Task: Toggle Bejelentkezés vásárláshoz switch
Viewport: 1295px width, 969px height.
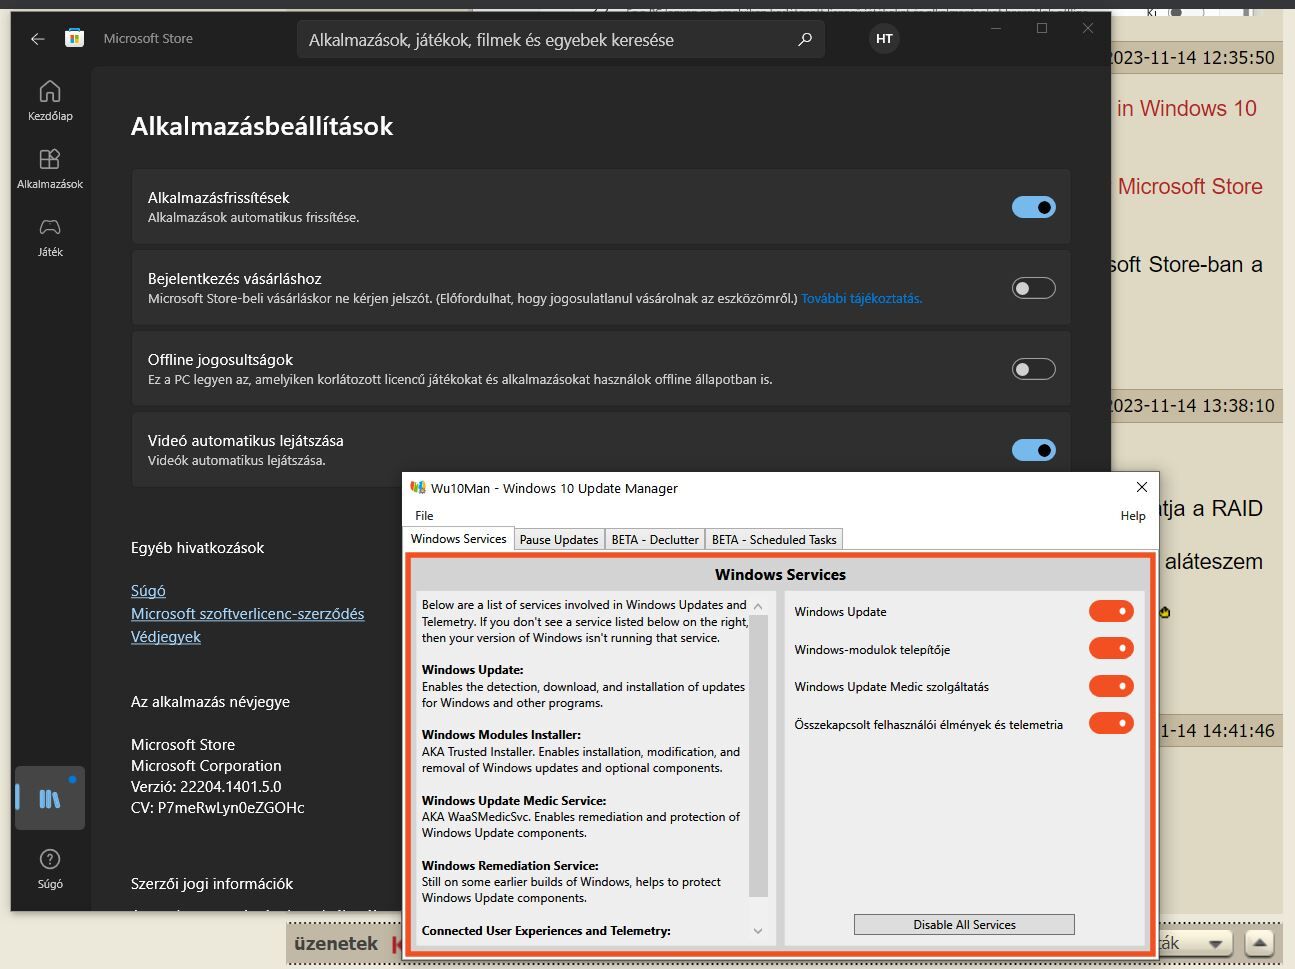Action: 1034,288
